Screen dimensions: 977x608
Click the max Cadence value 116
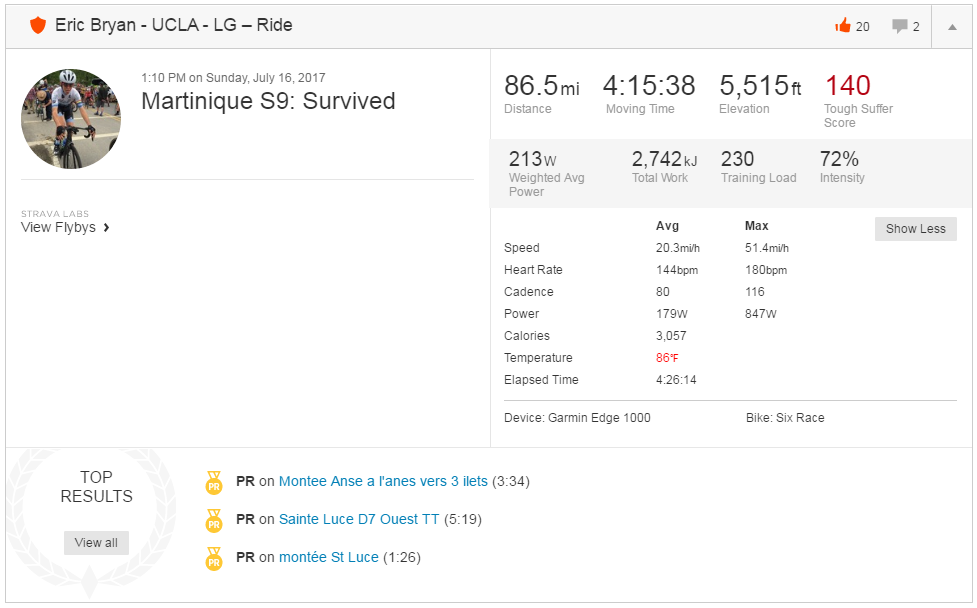click(755, 292)
